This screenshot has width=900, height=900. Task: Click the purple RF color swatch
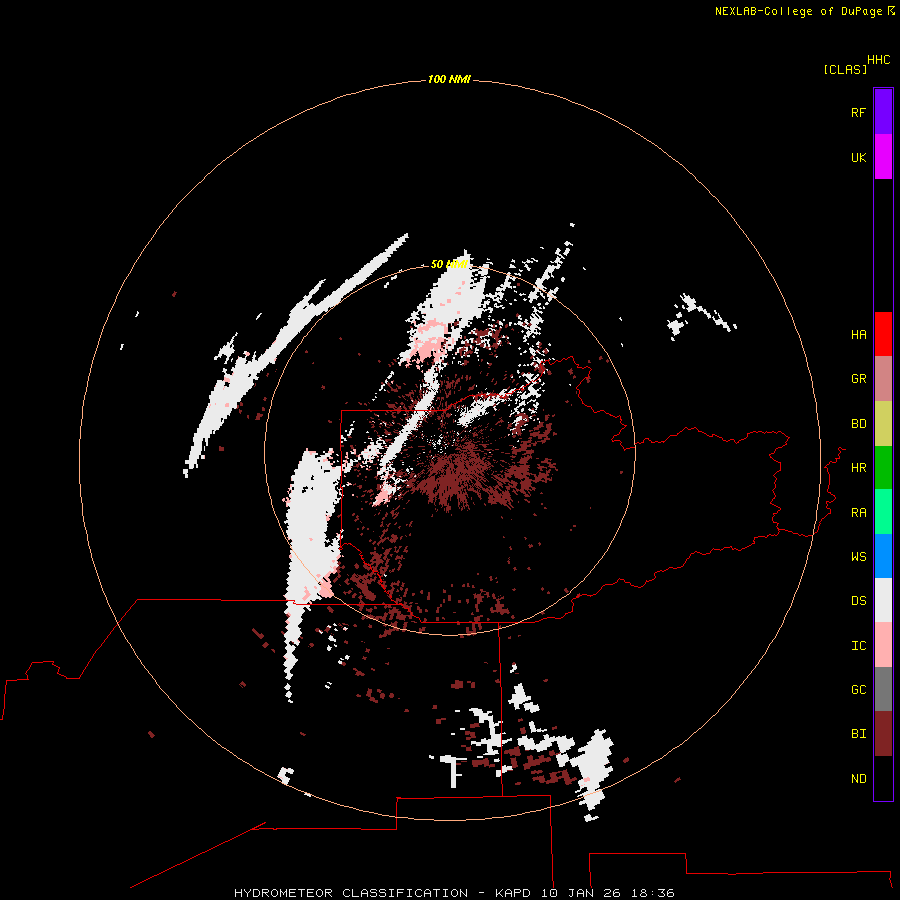click(883, 112)
